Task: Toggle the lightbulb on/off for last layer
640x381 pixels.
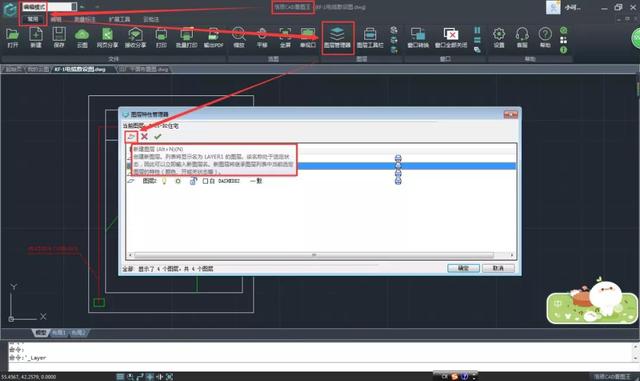Action: [164, 181]
